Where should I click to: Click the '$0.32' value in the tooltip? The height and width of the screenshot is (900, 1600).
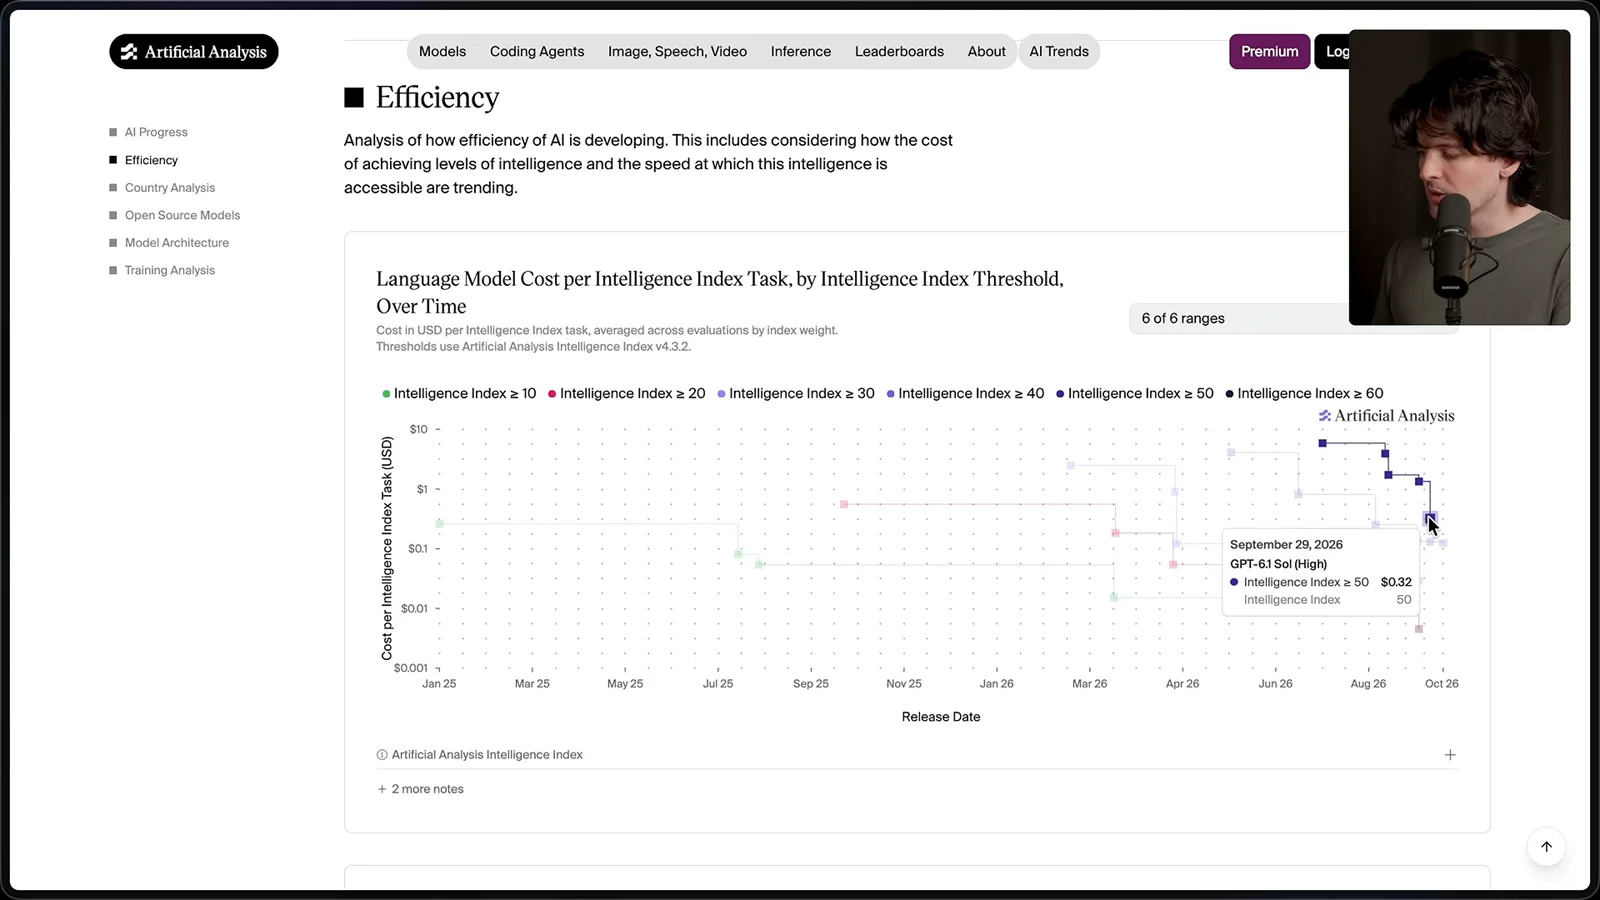pyautogui.click(x=1396, y=582)
